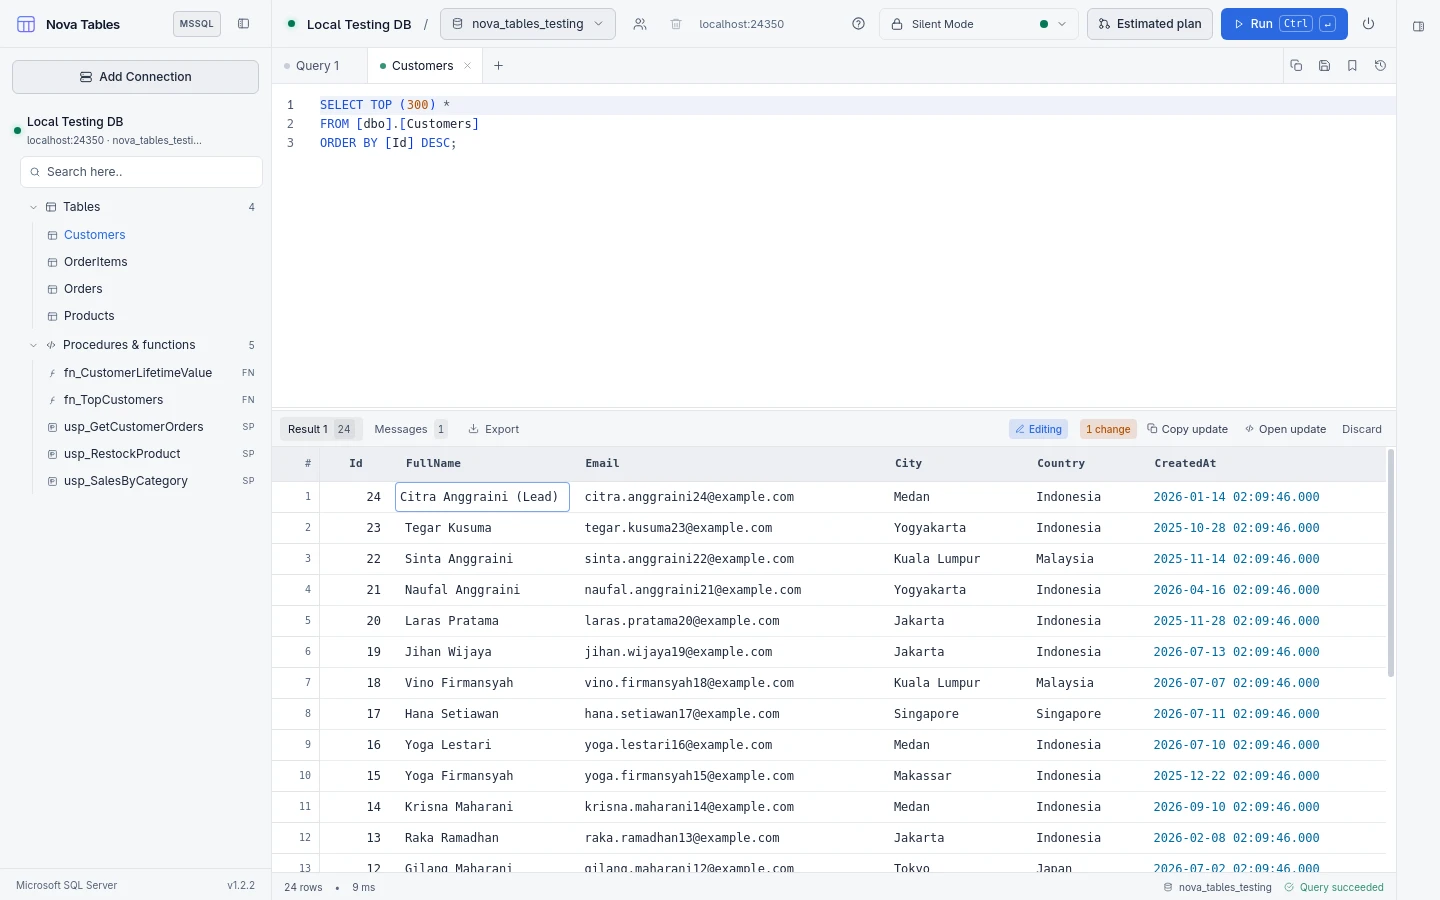1440x900 pixels.
Task: Bookmark the query with bookmark icon
Action: 1352,66
